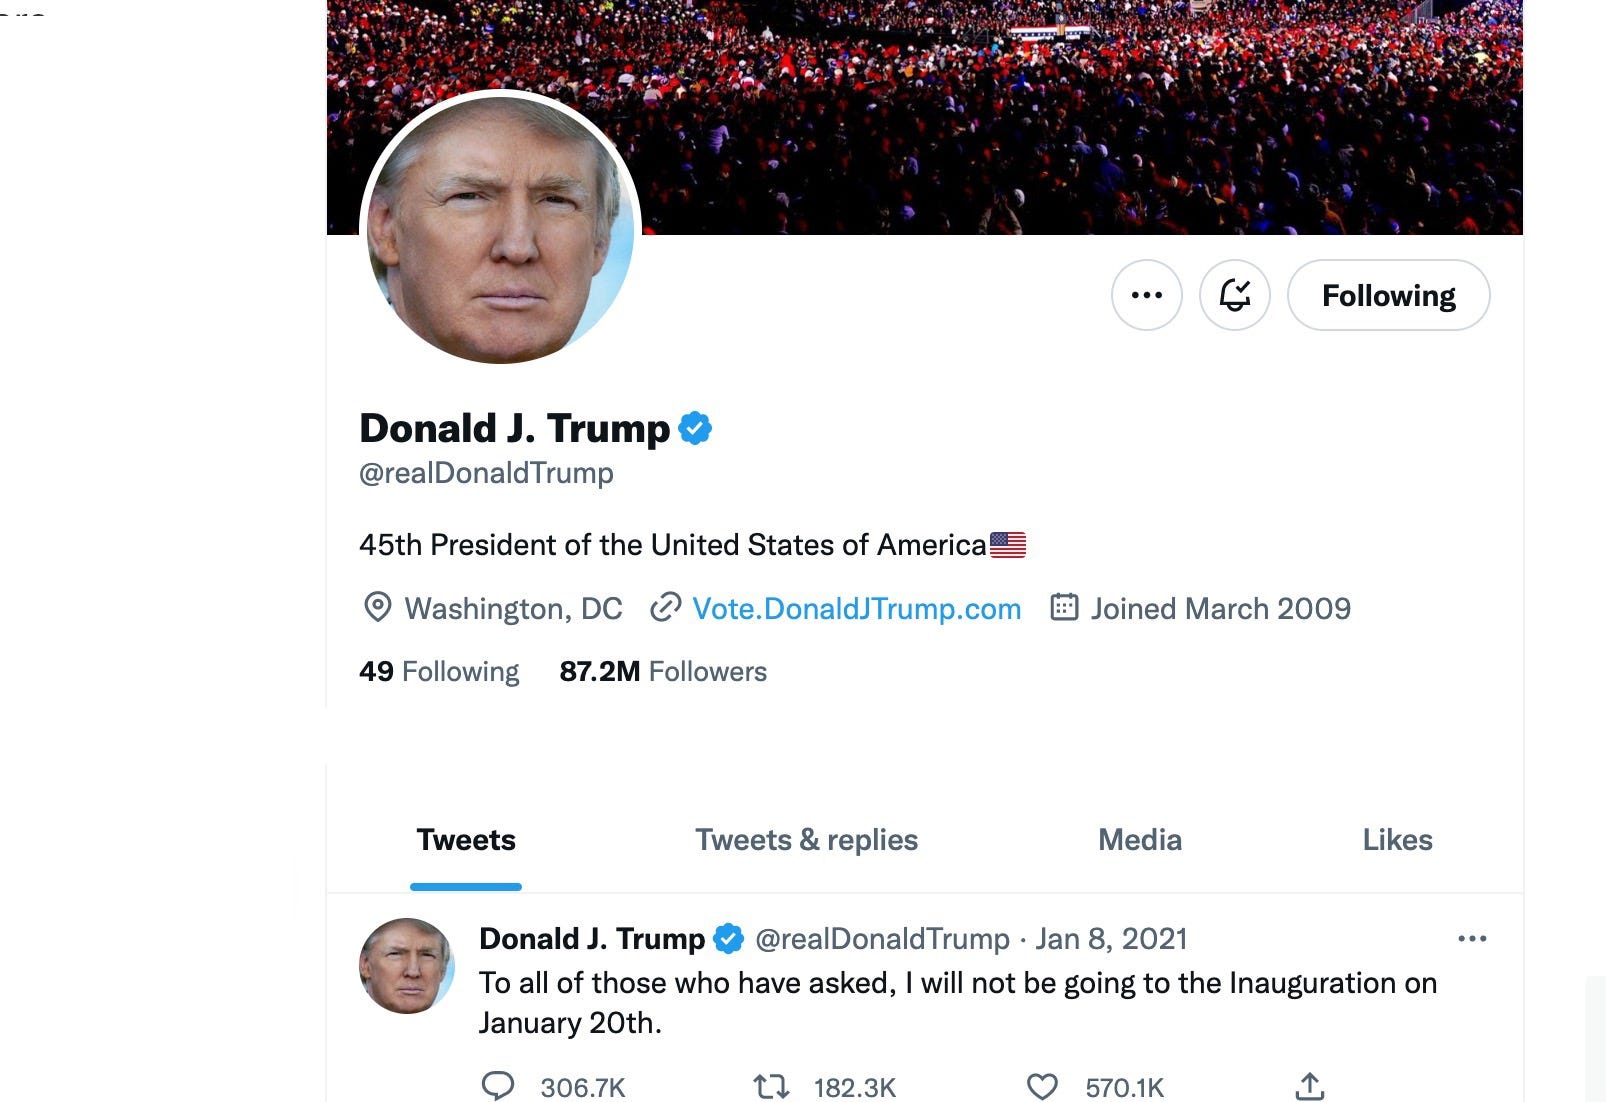
Task: Click the share upload icon on tweet
Action: (x=1310, y=1086)
